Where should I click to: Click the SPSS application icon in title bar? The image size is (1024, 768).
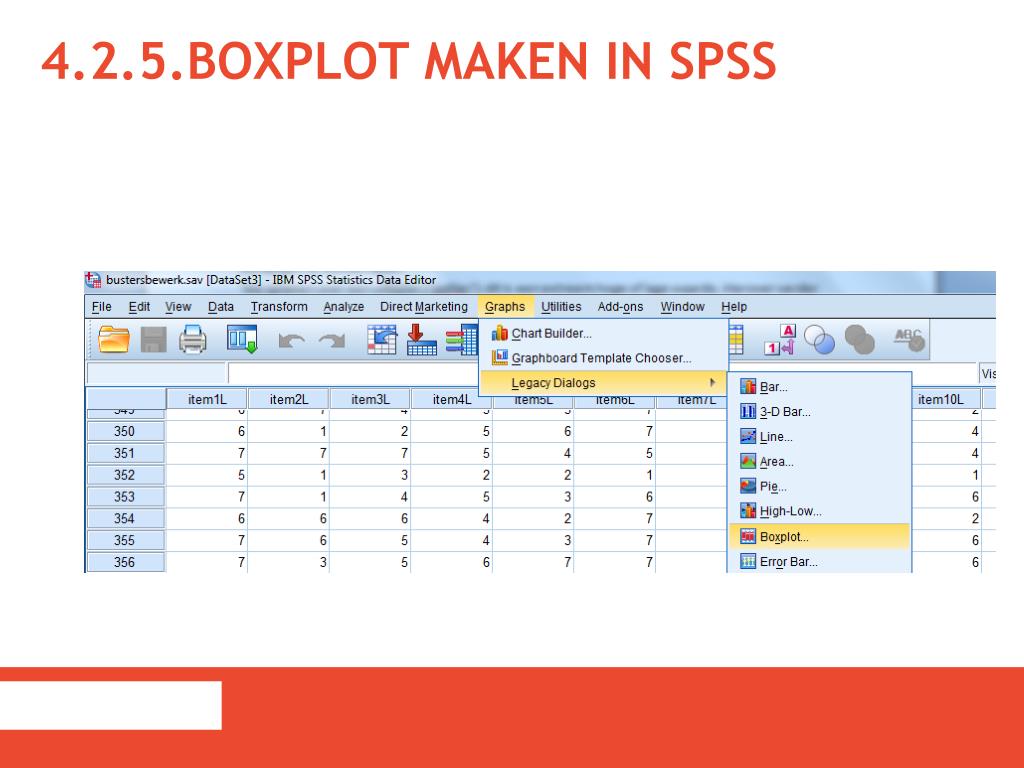tap(93, 280)
